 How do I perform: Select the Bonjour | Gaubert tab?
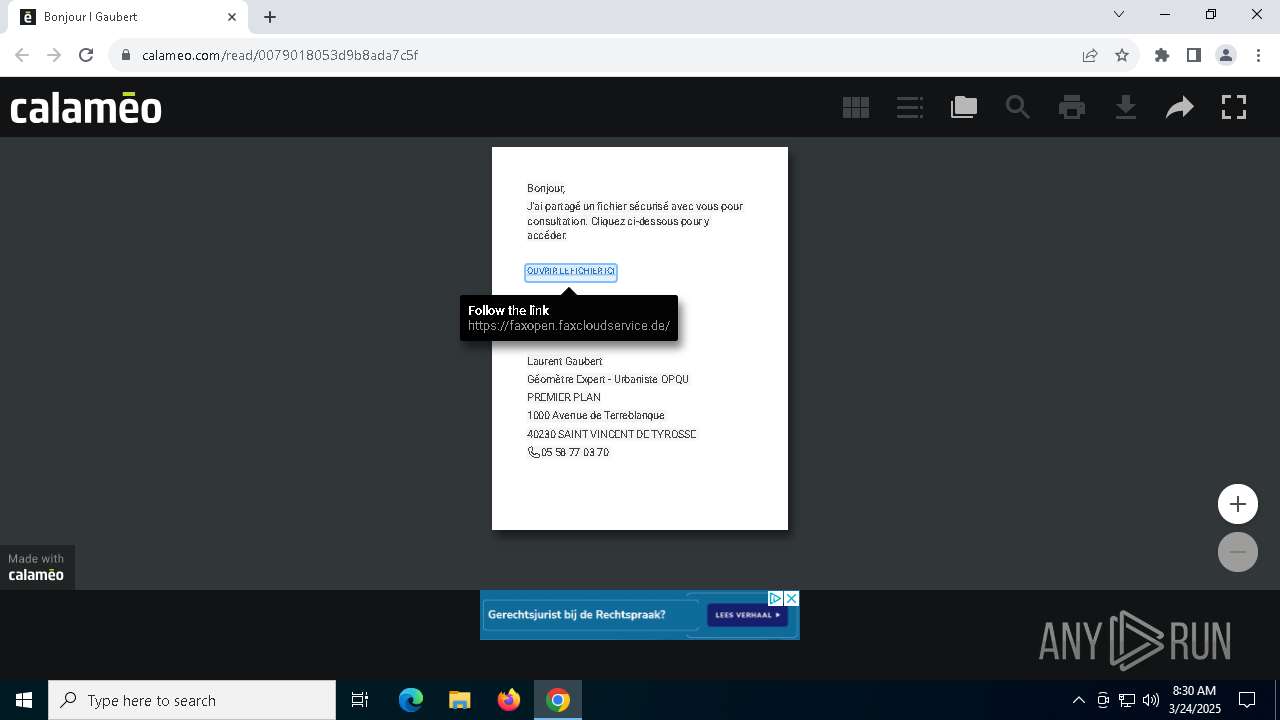tap(128, 17)
